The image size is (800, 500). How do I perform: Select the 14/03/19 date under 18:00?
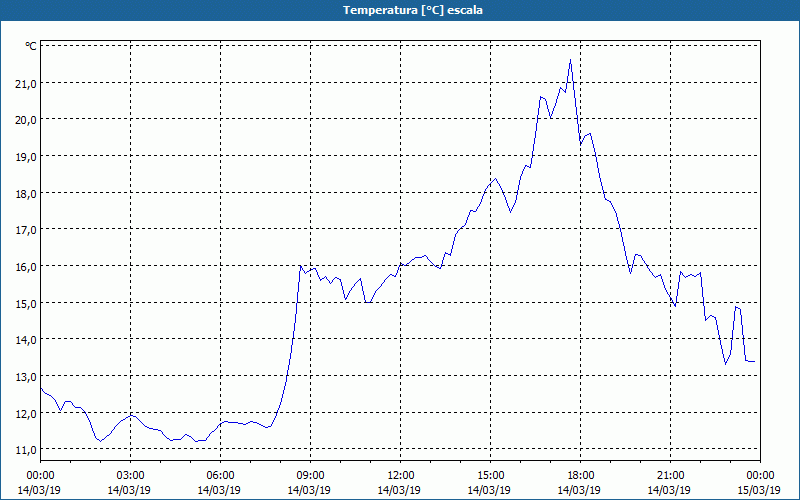[x=579, y=490]
